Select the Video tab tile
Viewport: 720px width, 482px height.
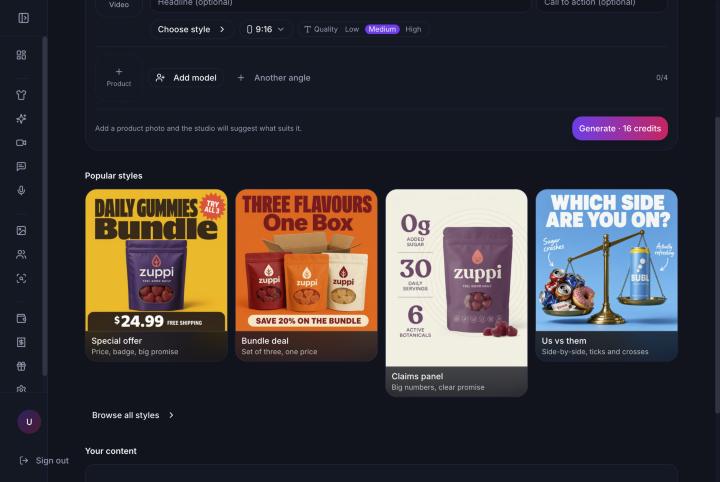point(119,6)
